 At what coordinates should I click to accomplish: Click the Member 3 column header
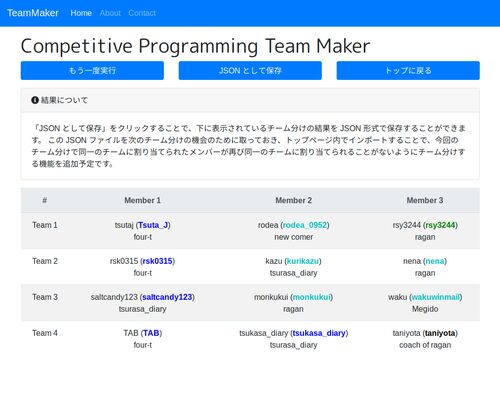click(425, 200)
